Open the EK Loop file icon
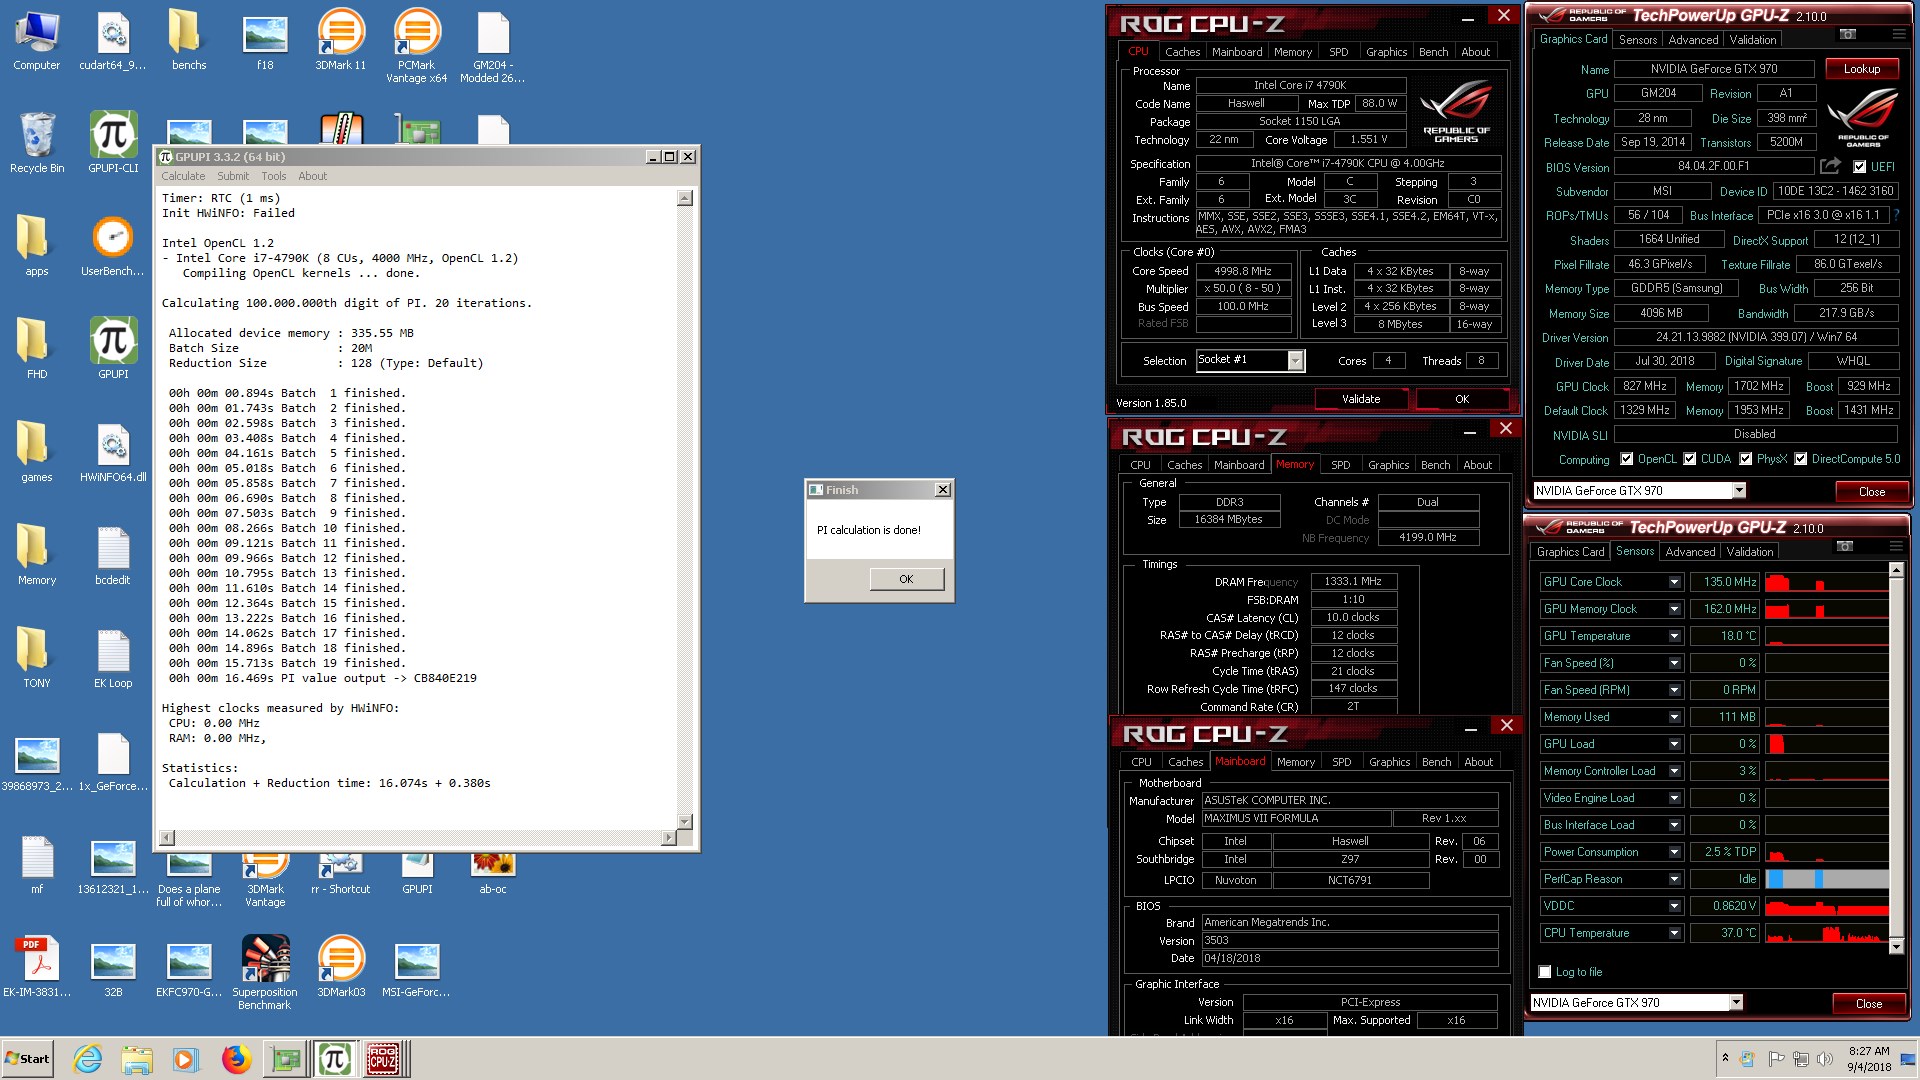Screen dimensions: 1920x1080 click(113, 657)
